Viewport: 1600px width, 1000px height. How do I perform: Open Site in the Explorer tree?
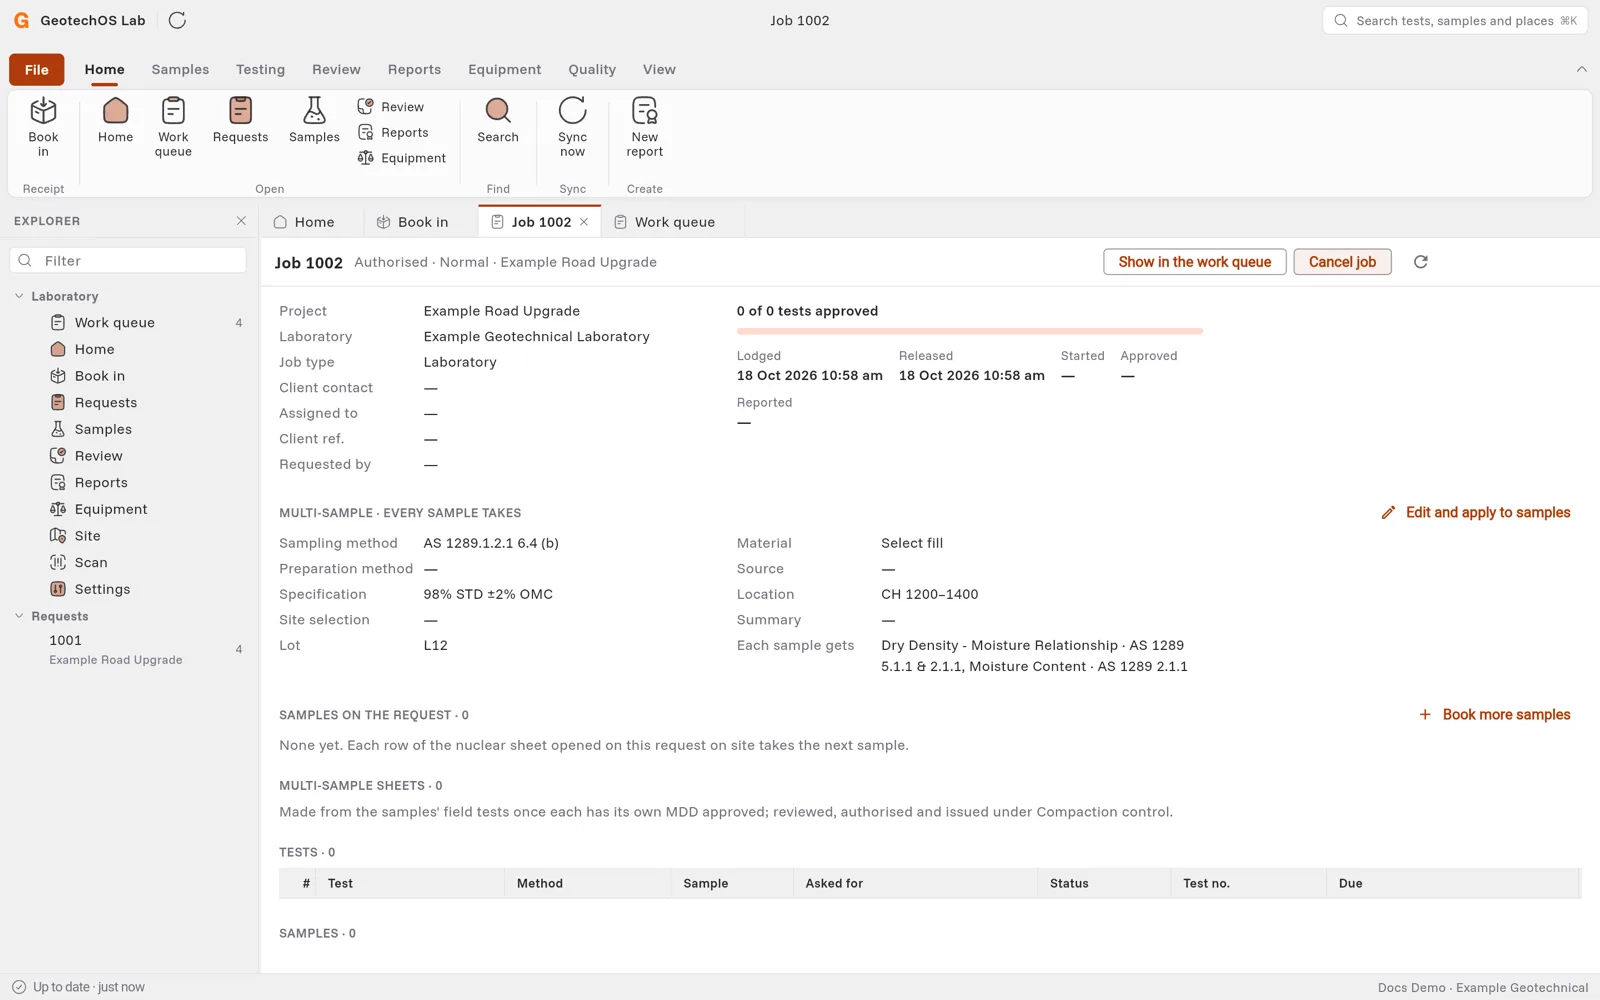tap(128, 536)
